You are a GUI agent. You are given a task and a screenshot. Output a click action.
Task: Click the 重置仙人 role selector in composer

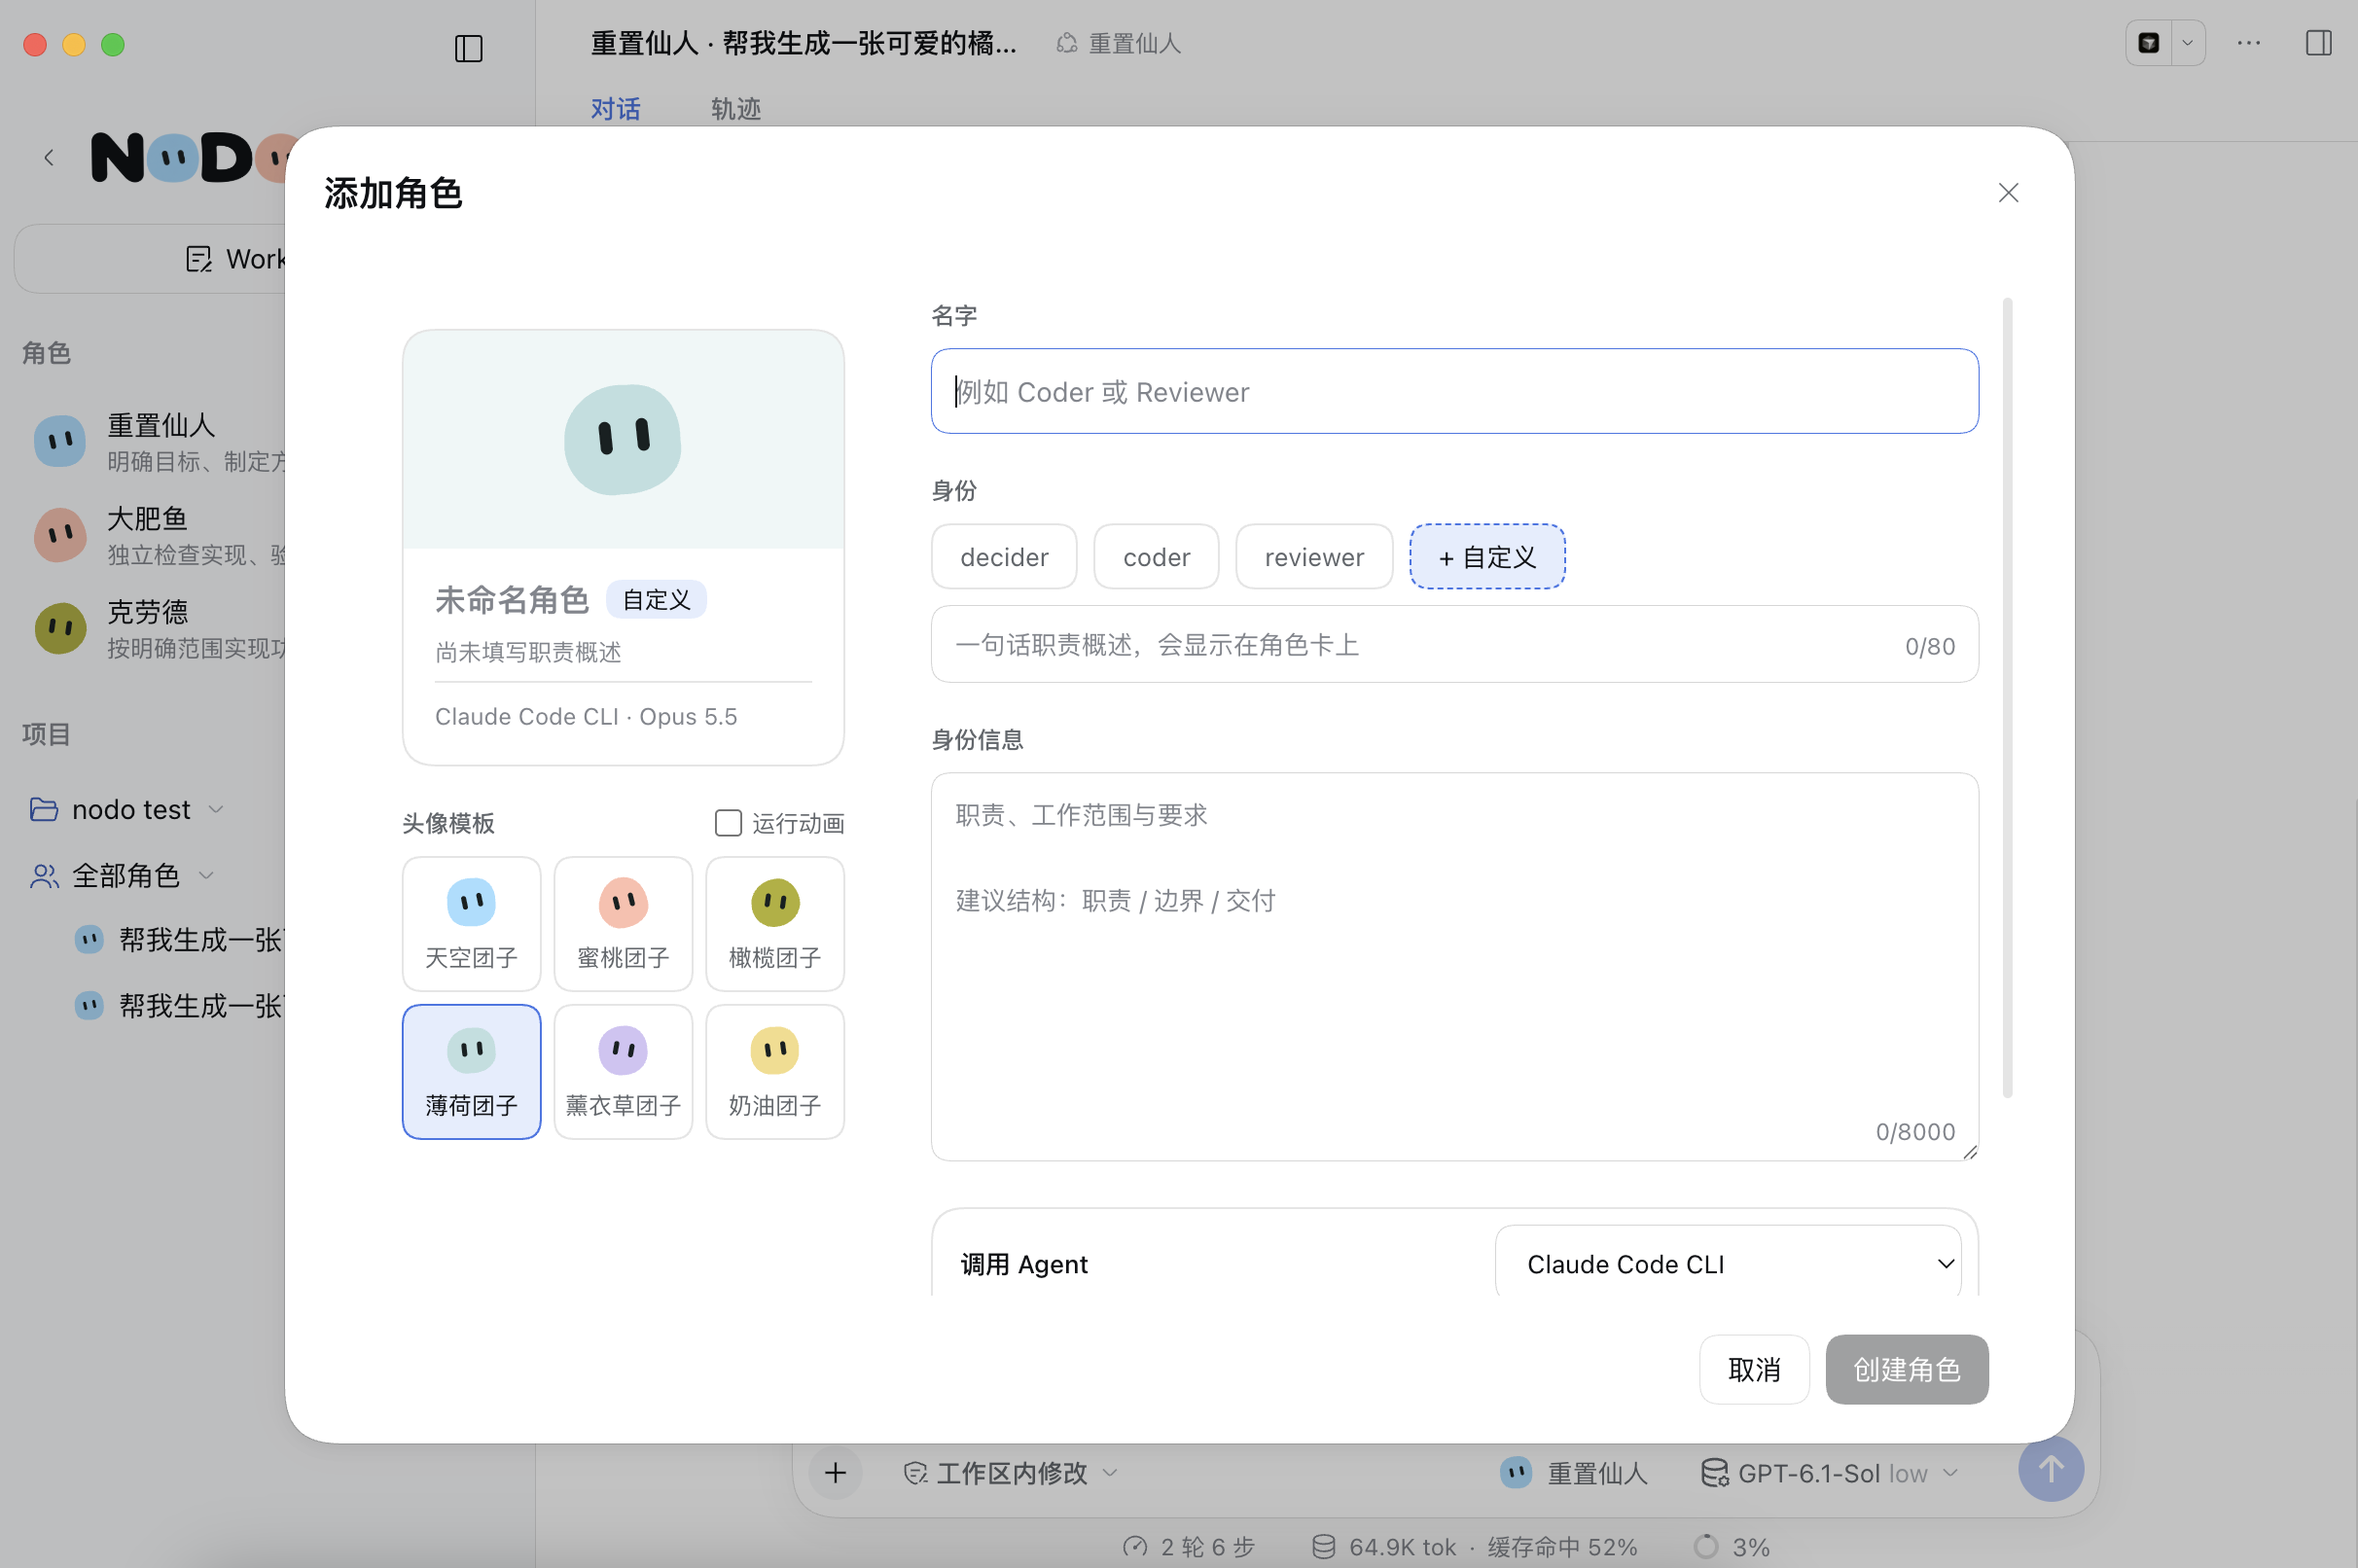(x=1573, y=1473)
